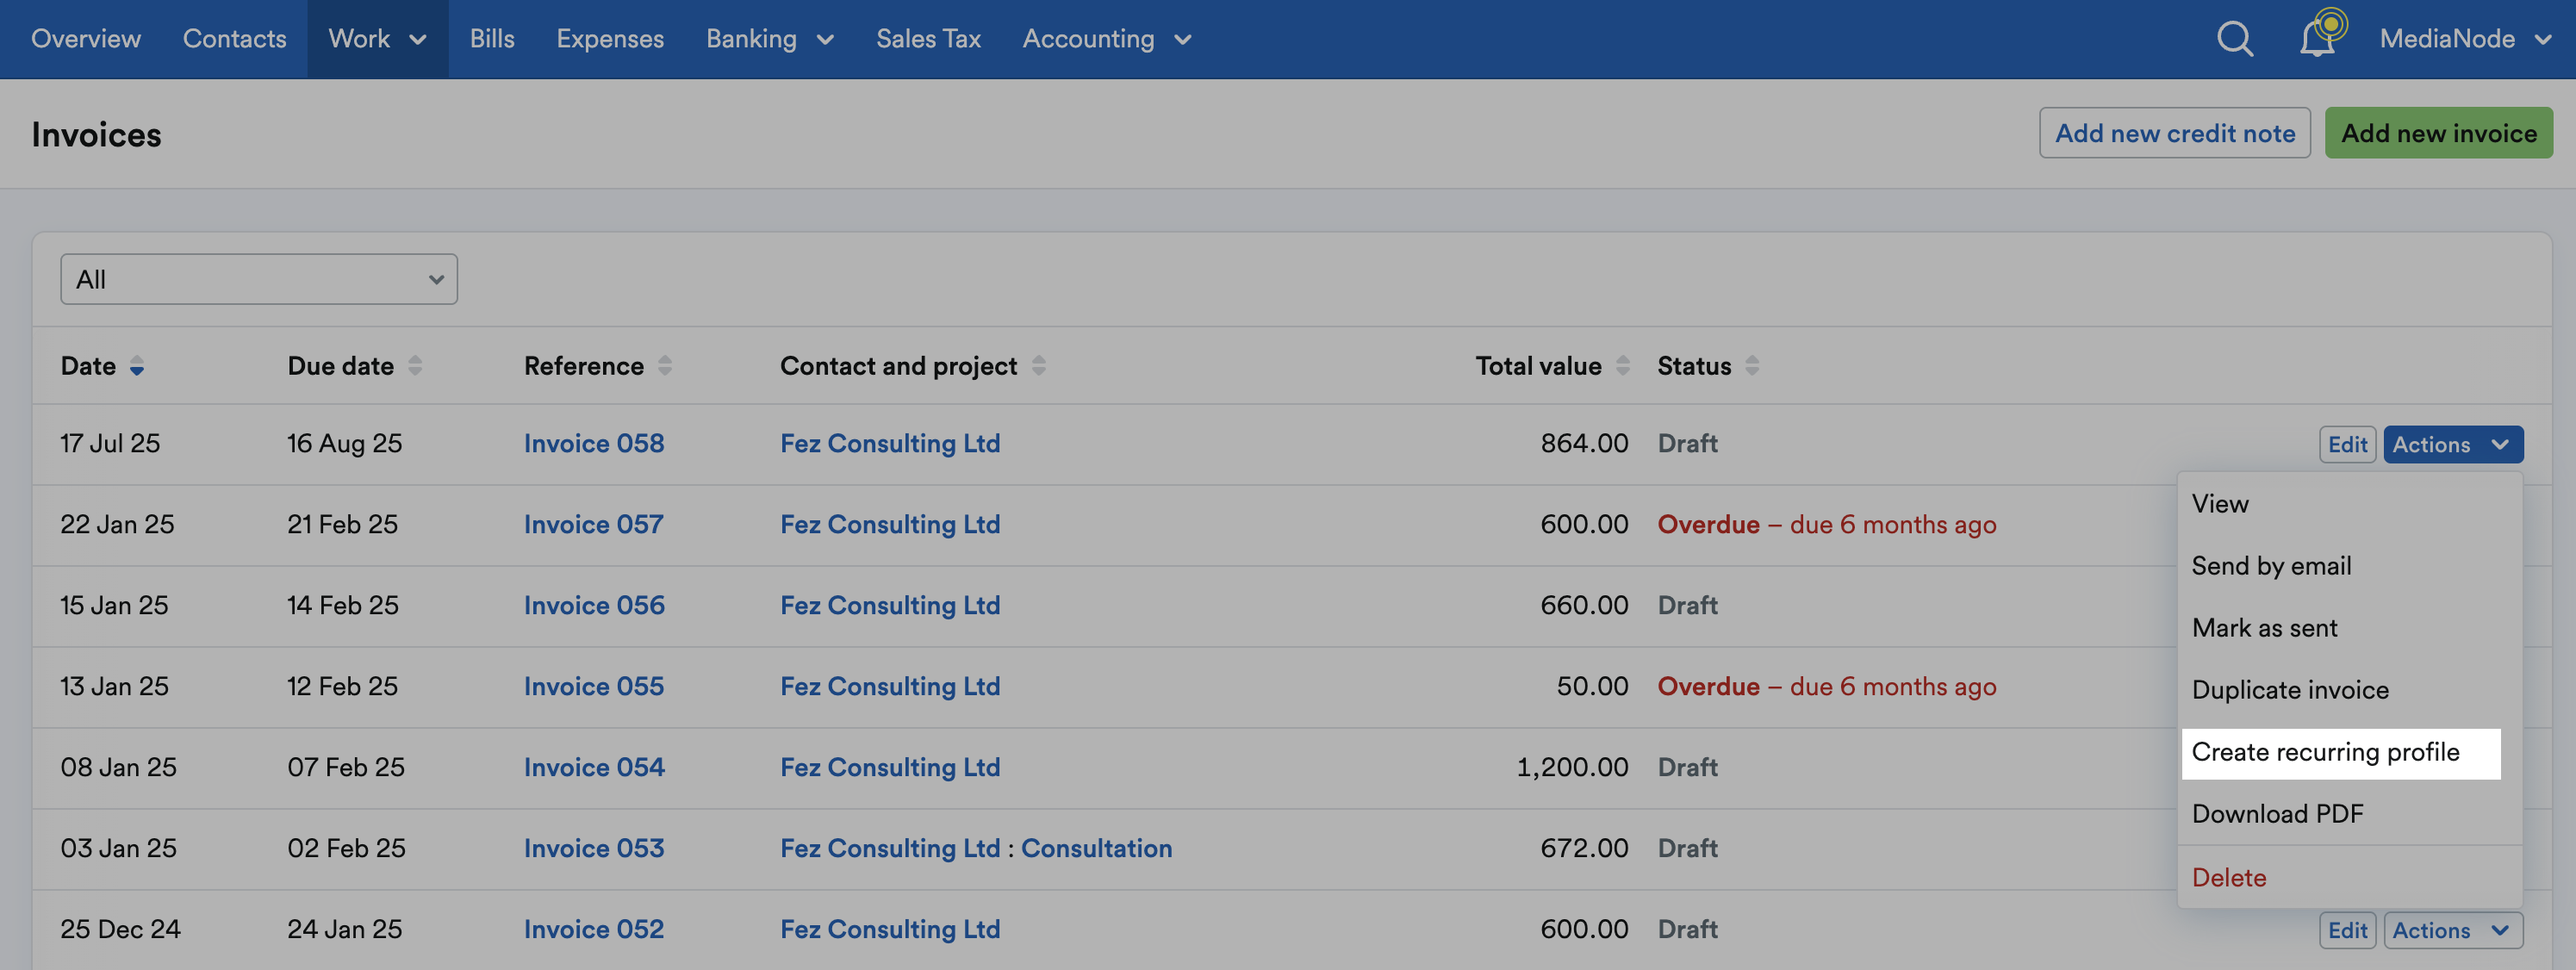Open Invoice 055 link

(x=594, y=687)
